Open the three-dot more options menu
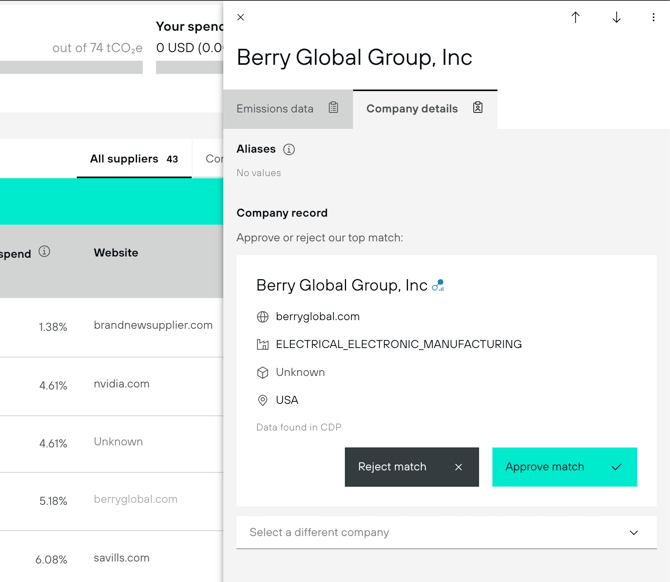This screenshot has height=582, width=670. [x=653, y=18]
